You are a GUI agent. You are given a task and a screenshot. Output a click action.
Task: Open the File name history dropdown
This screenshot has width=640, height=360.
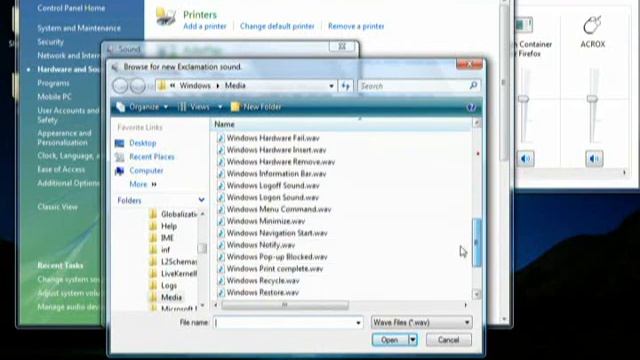358,322
